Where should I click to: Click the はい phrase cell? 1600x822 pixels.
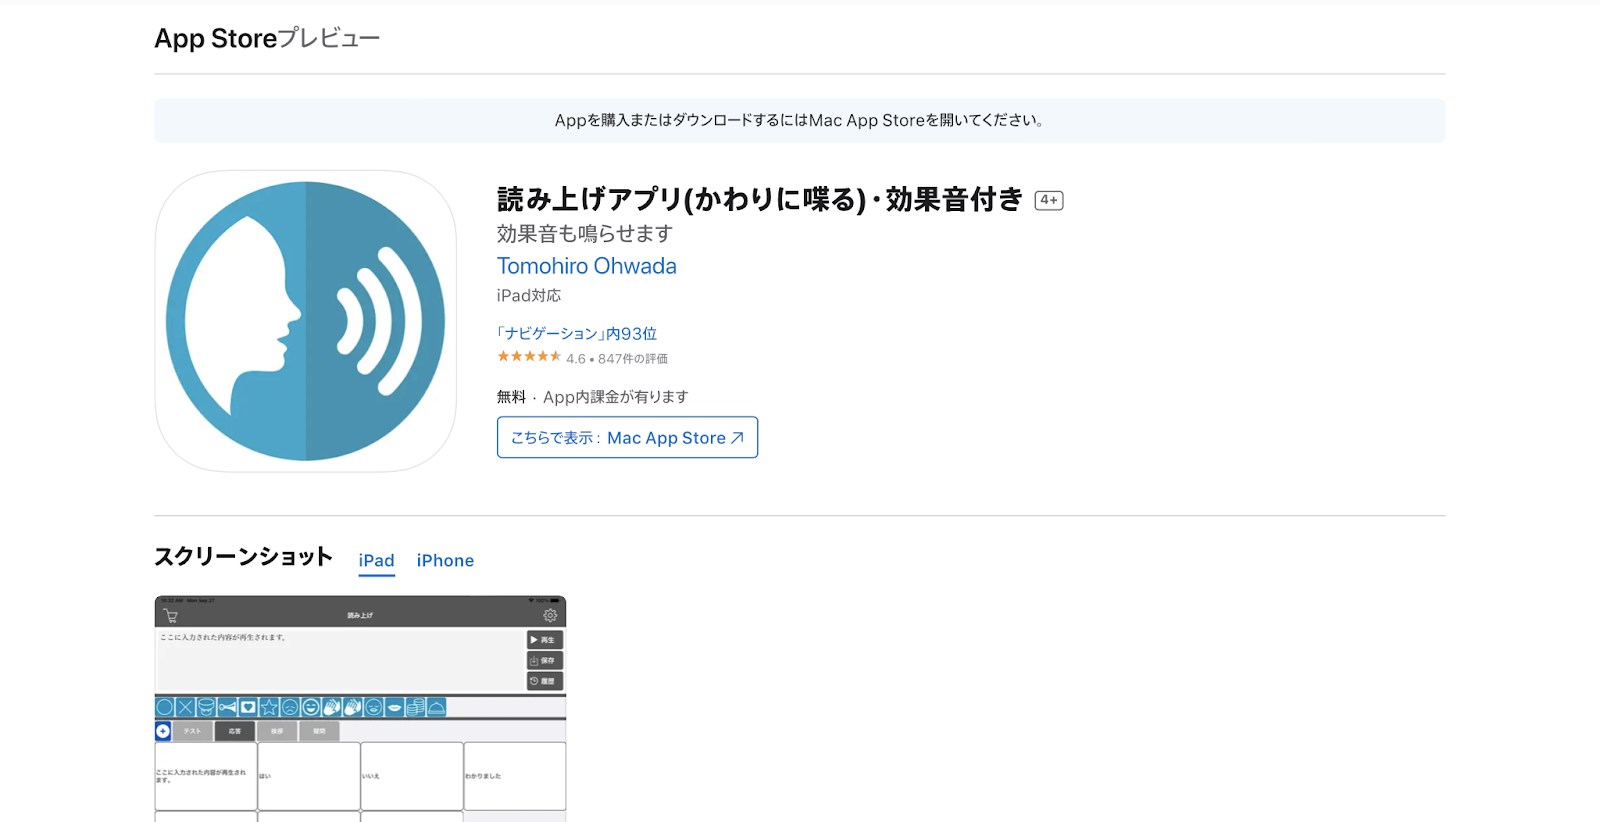click(x=309, y=776)
